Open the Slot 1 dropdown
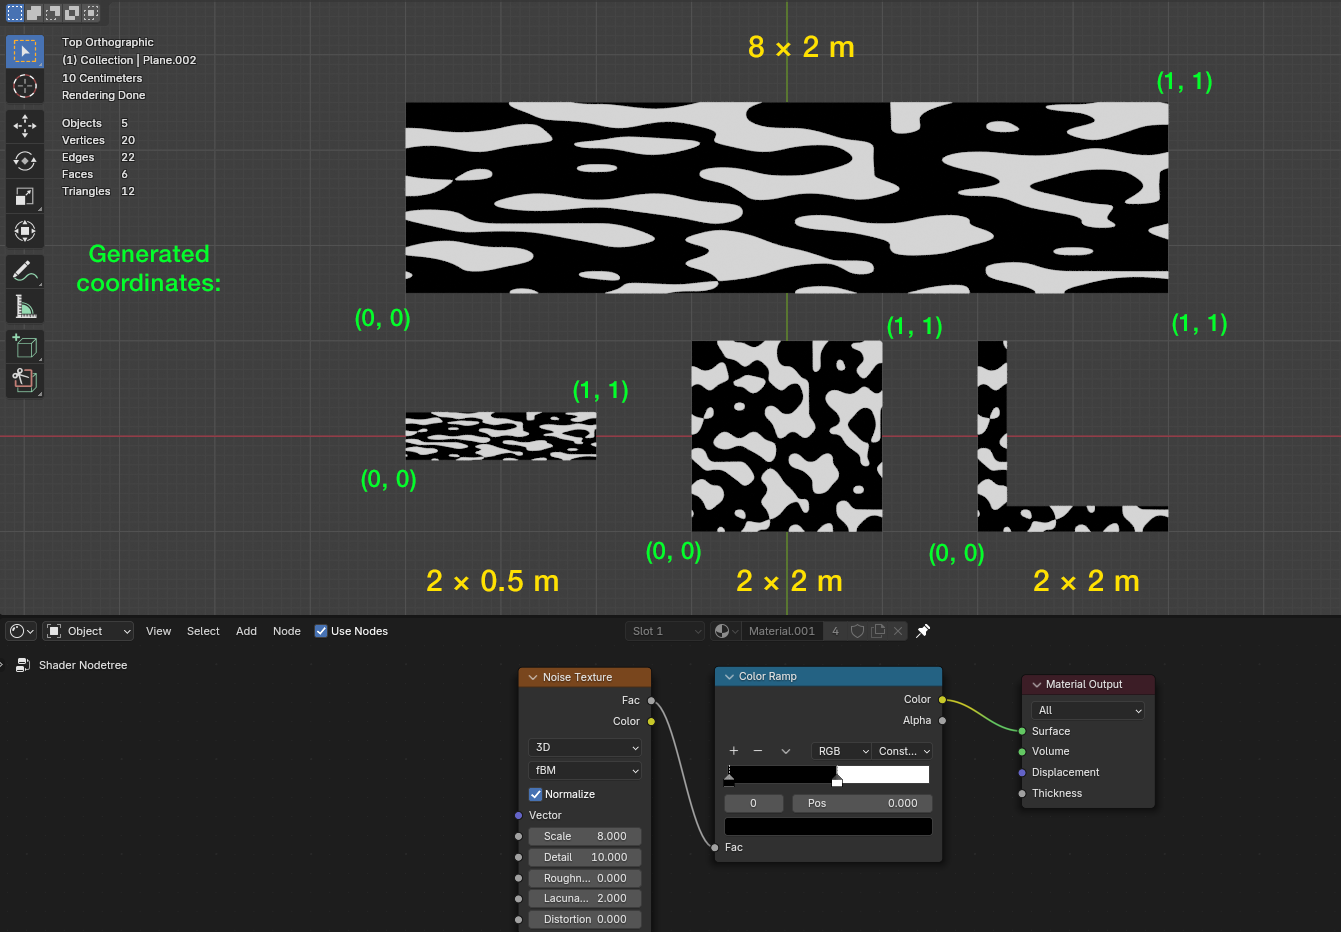Viewport: 1341px width, 932px height. 665,631
